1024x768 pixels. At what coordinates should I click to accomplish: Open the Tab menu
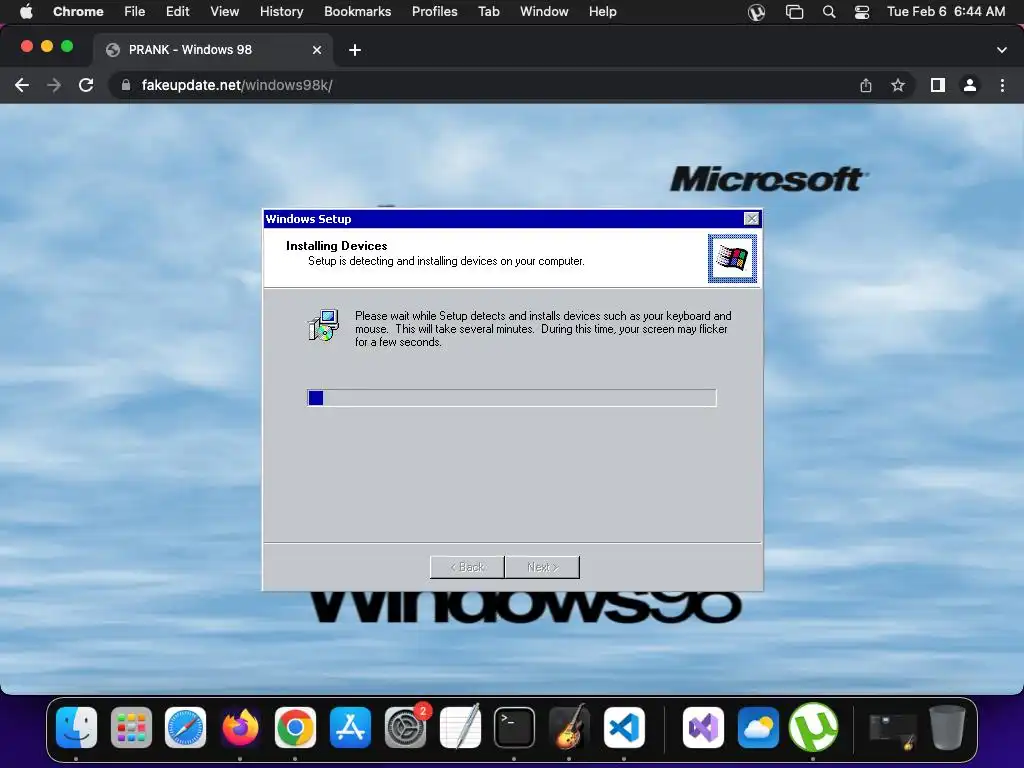click(488, 12)
